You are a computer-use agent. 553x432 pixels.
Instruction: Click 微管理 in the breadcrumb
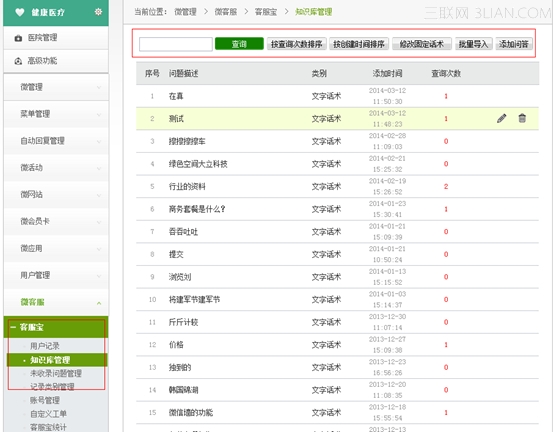[185, 12]
